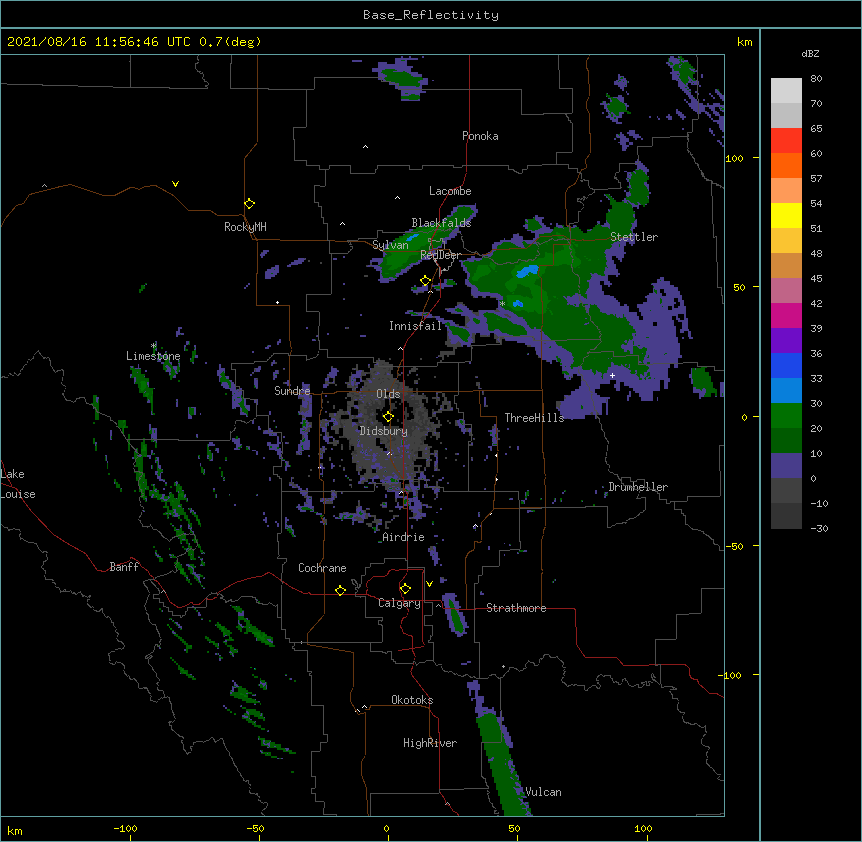
Task: Click the dBZ legend heading
Action: click(x=810, y=53)
